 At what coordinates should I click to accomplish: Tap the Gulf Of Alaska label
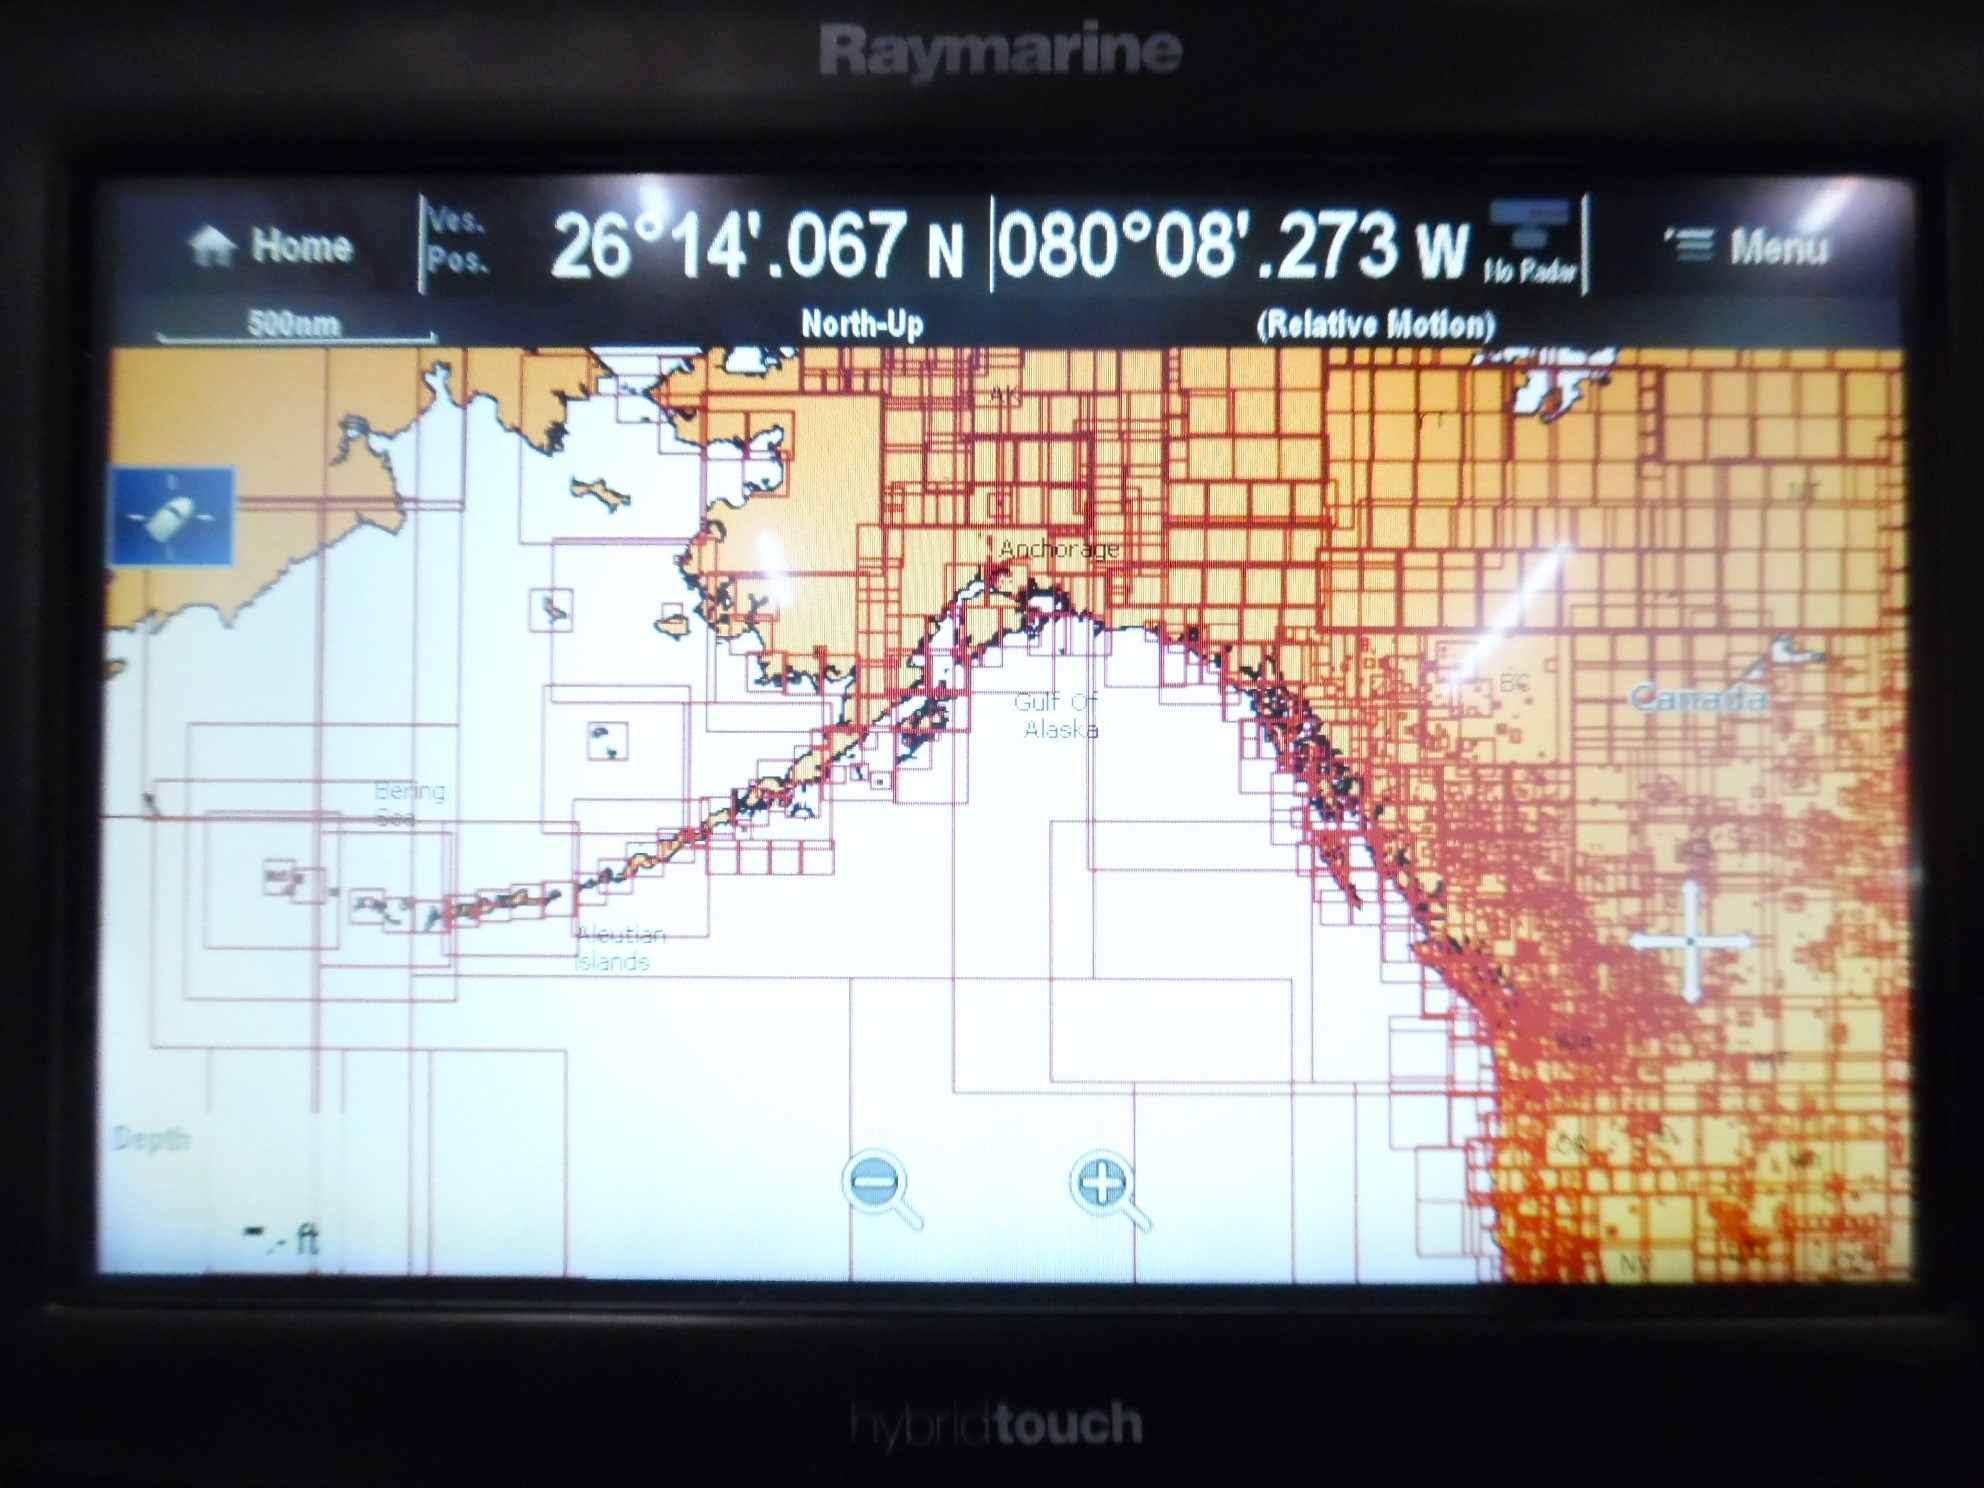[x=1058, y=715]
